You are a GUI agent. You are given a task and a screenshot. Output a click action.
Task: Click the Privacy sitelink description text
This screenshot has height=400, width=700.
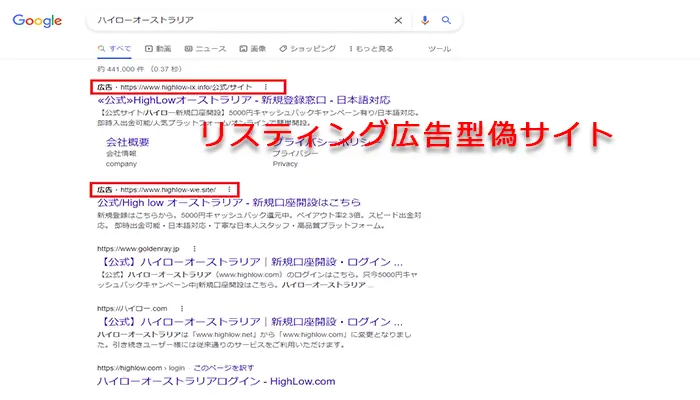tap(285, 164)
